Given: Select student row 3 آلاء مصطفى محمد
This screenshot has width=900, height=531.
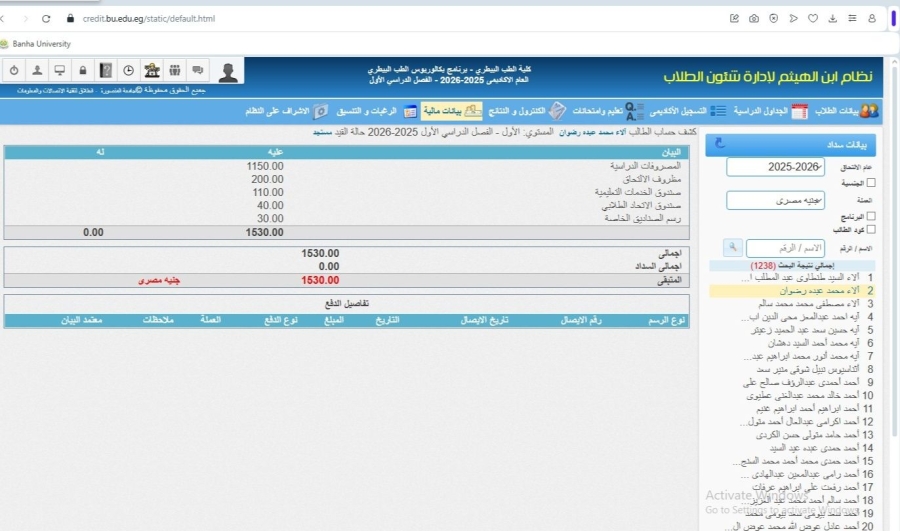Looking at the screenshot, I should 792,304.
